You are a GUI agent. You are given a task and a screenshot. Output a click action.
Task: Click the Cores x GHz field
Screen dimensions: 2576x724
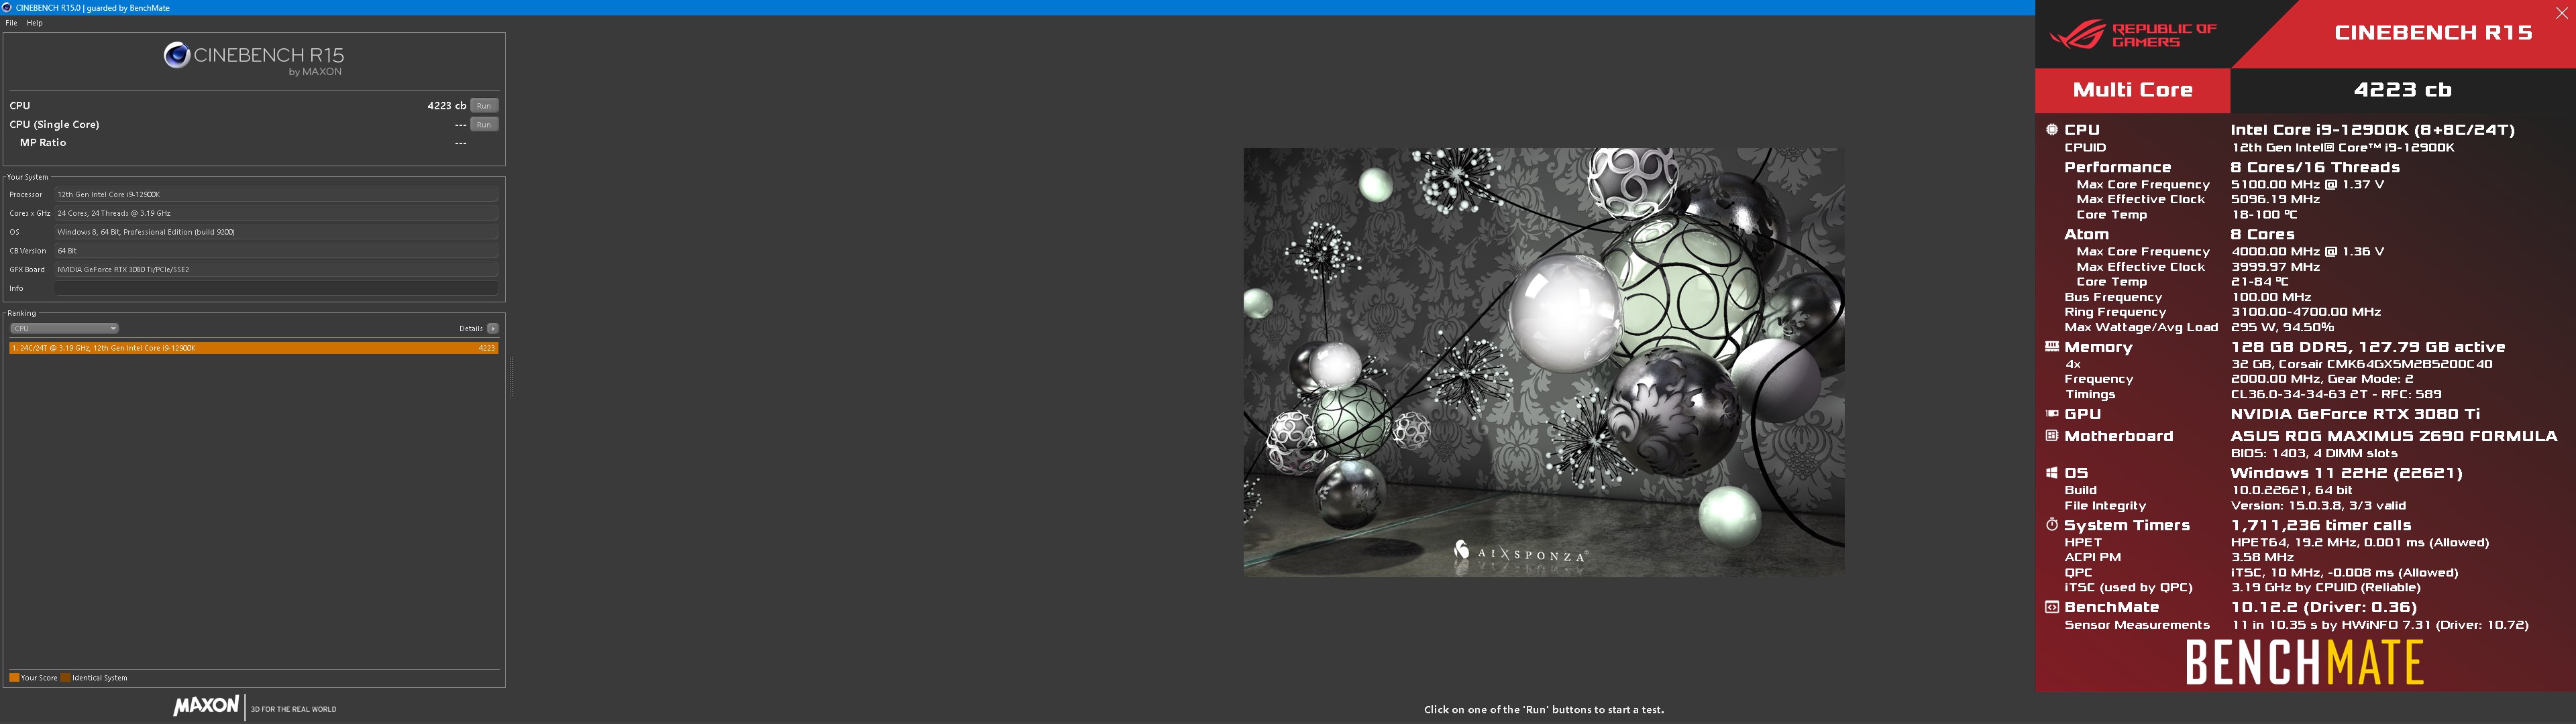point(276,213)
